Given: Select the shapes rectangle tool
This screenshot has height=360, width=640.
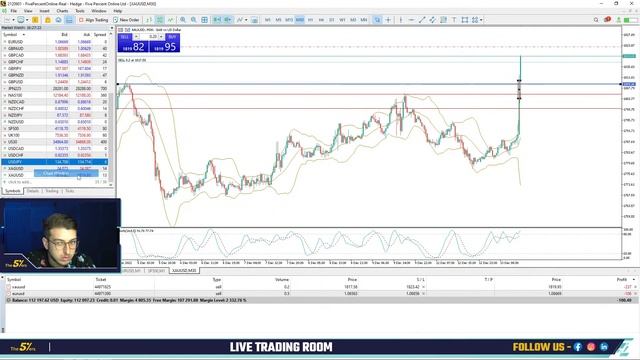Looking at the screenshot, I should click(x=464, y=20).
